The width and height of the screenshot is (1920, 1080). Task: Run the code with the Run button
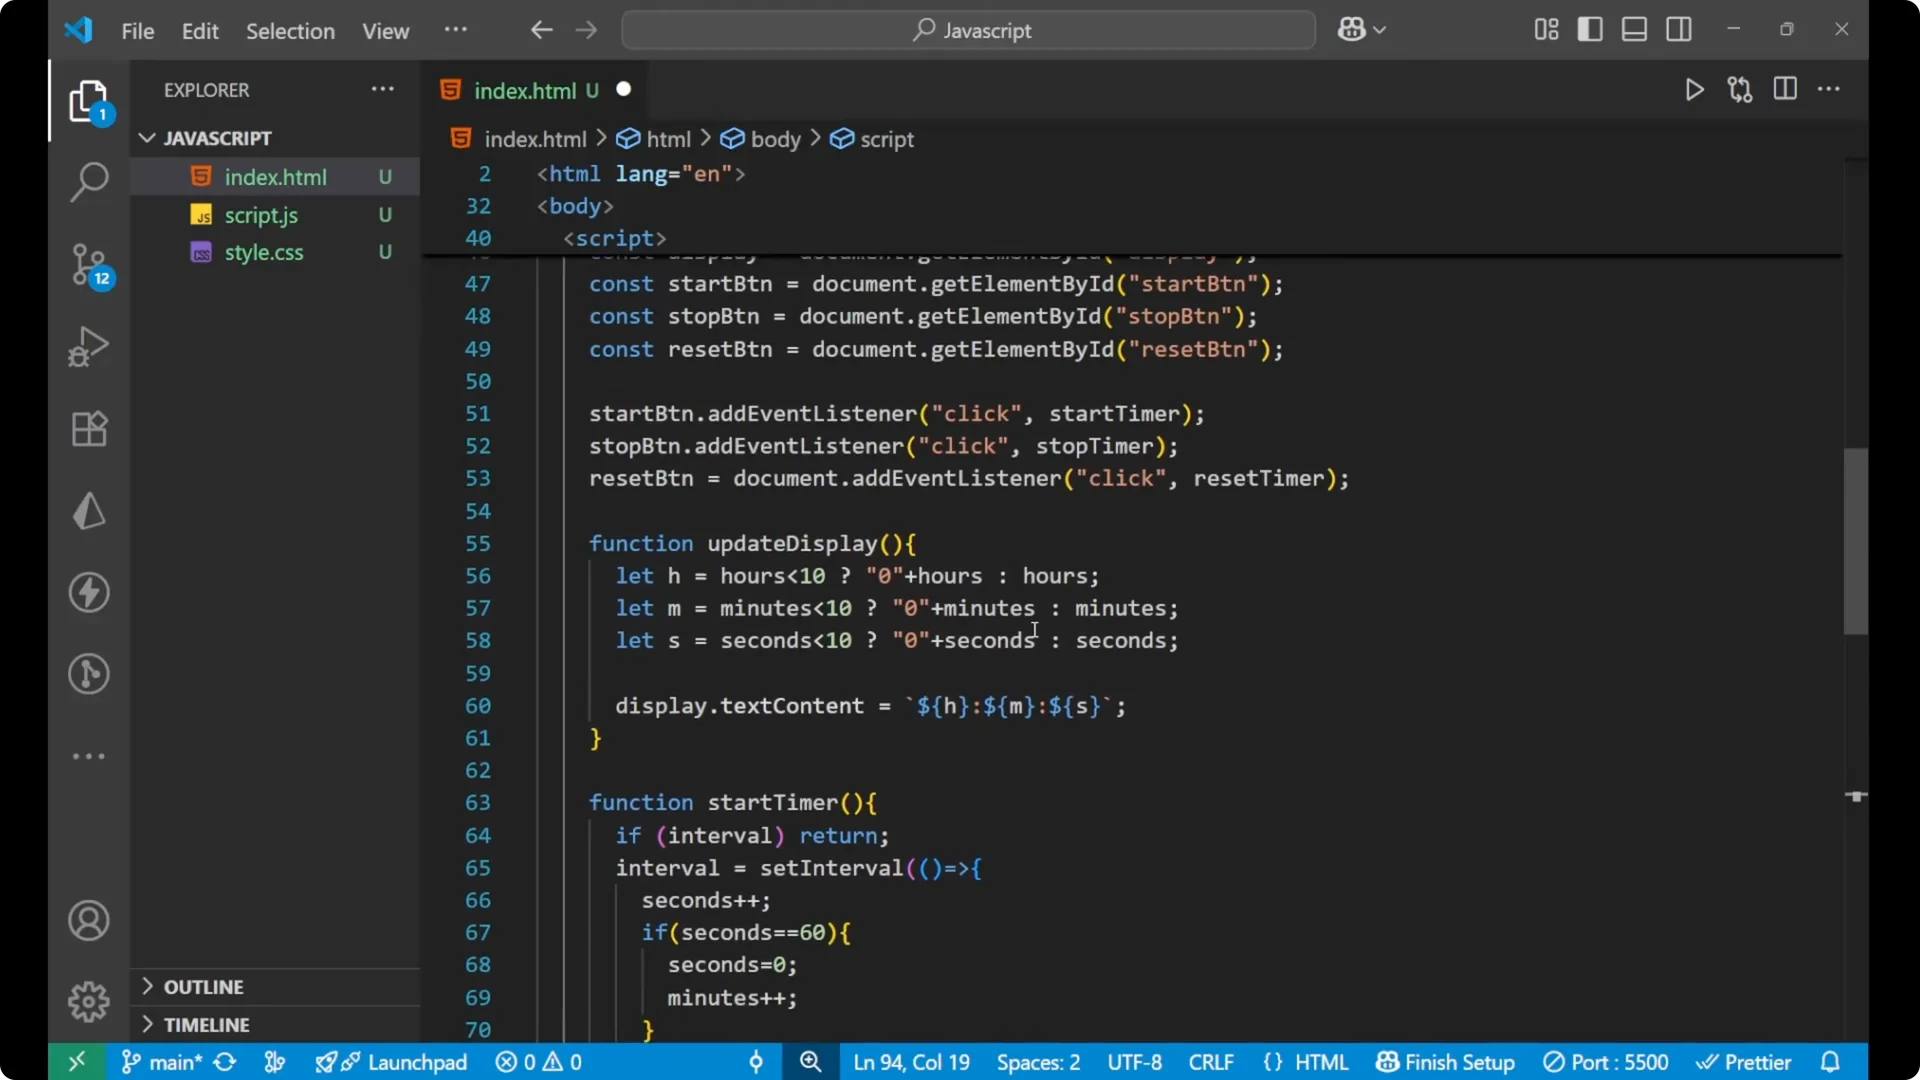(1695, 89)
